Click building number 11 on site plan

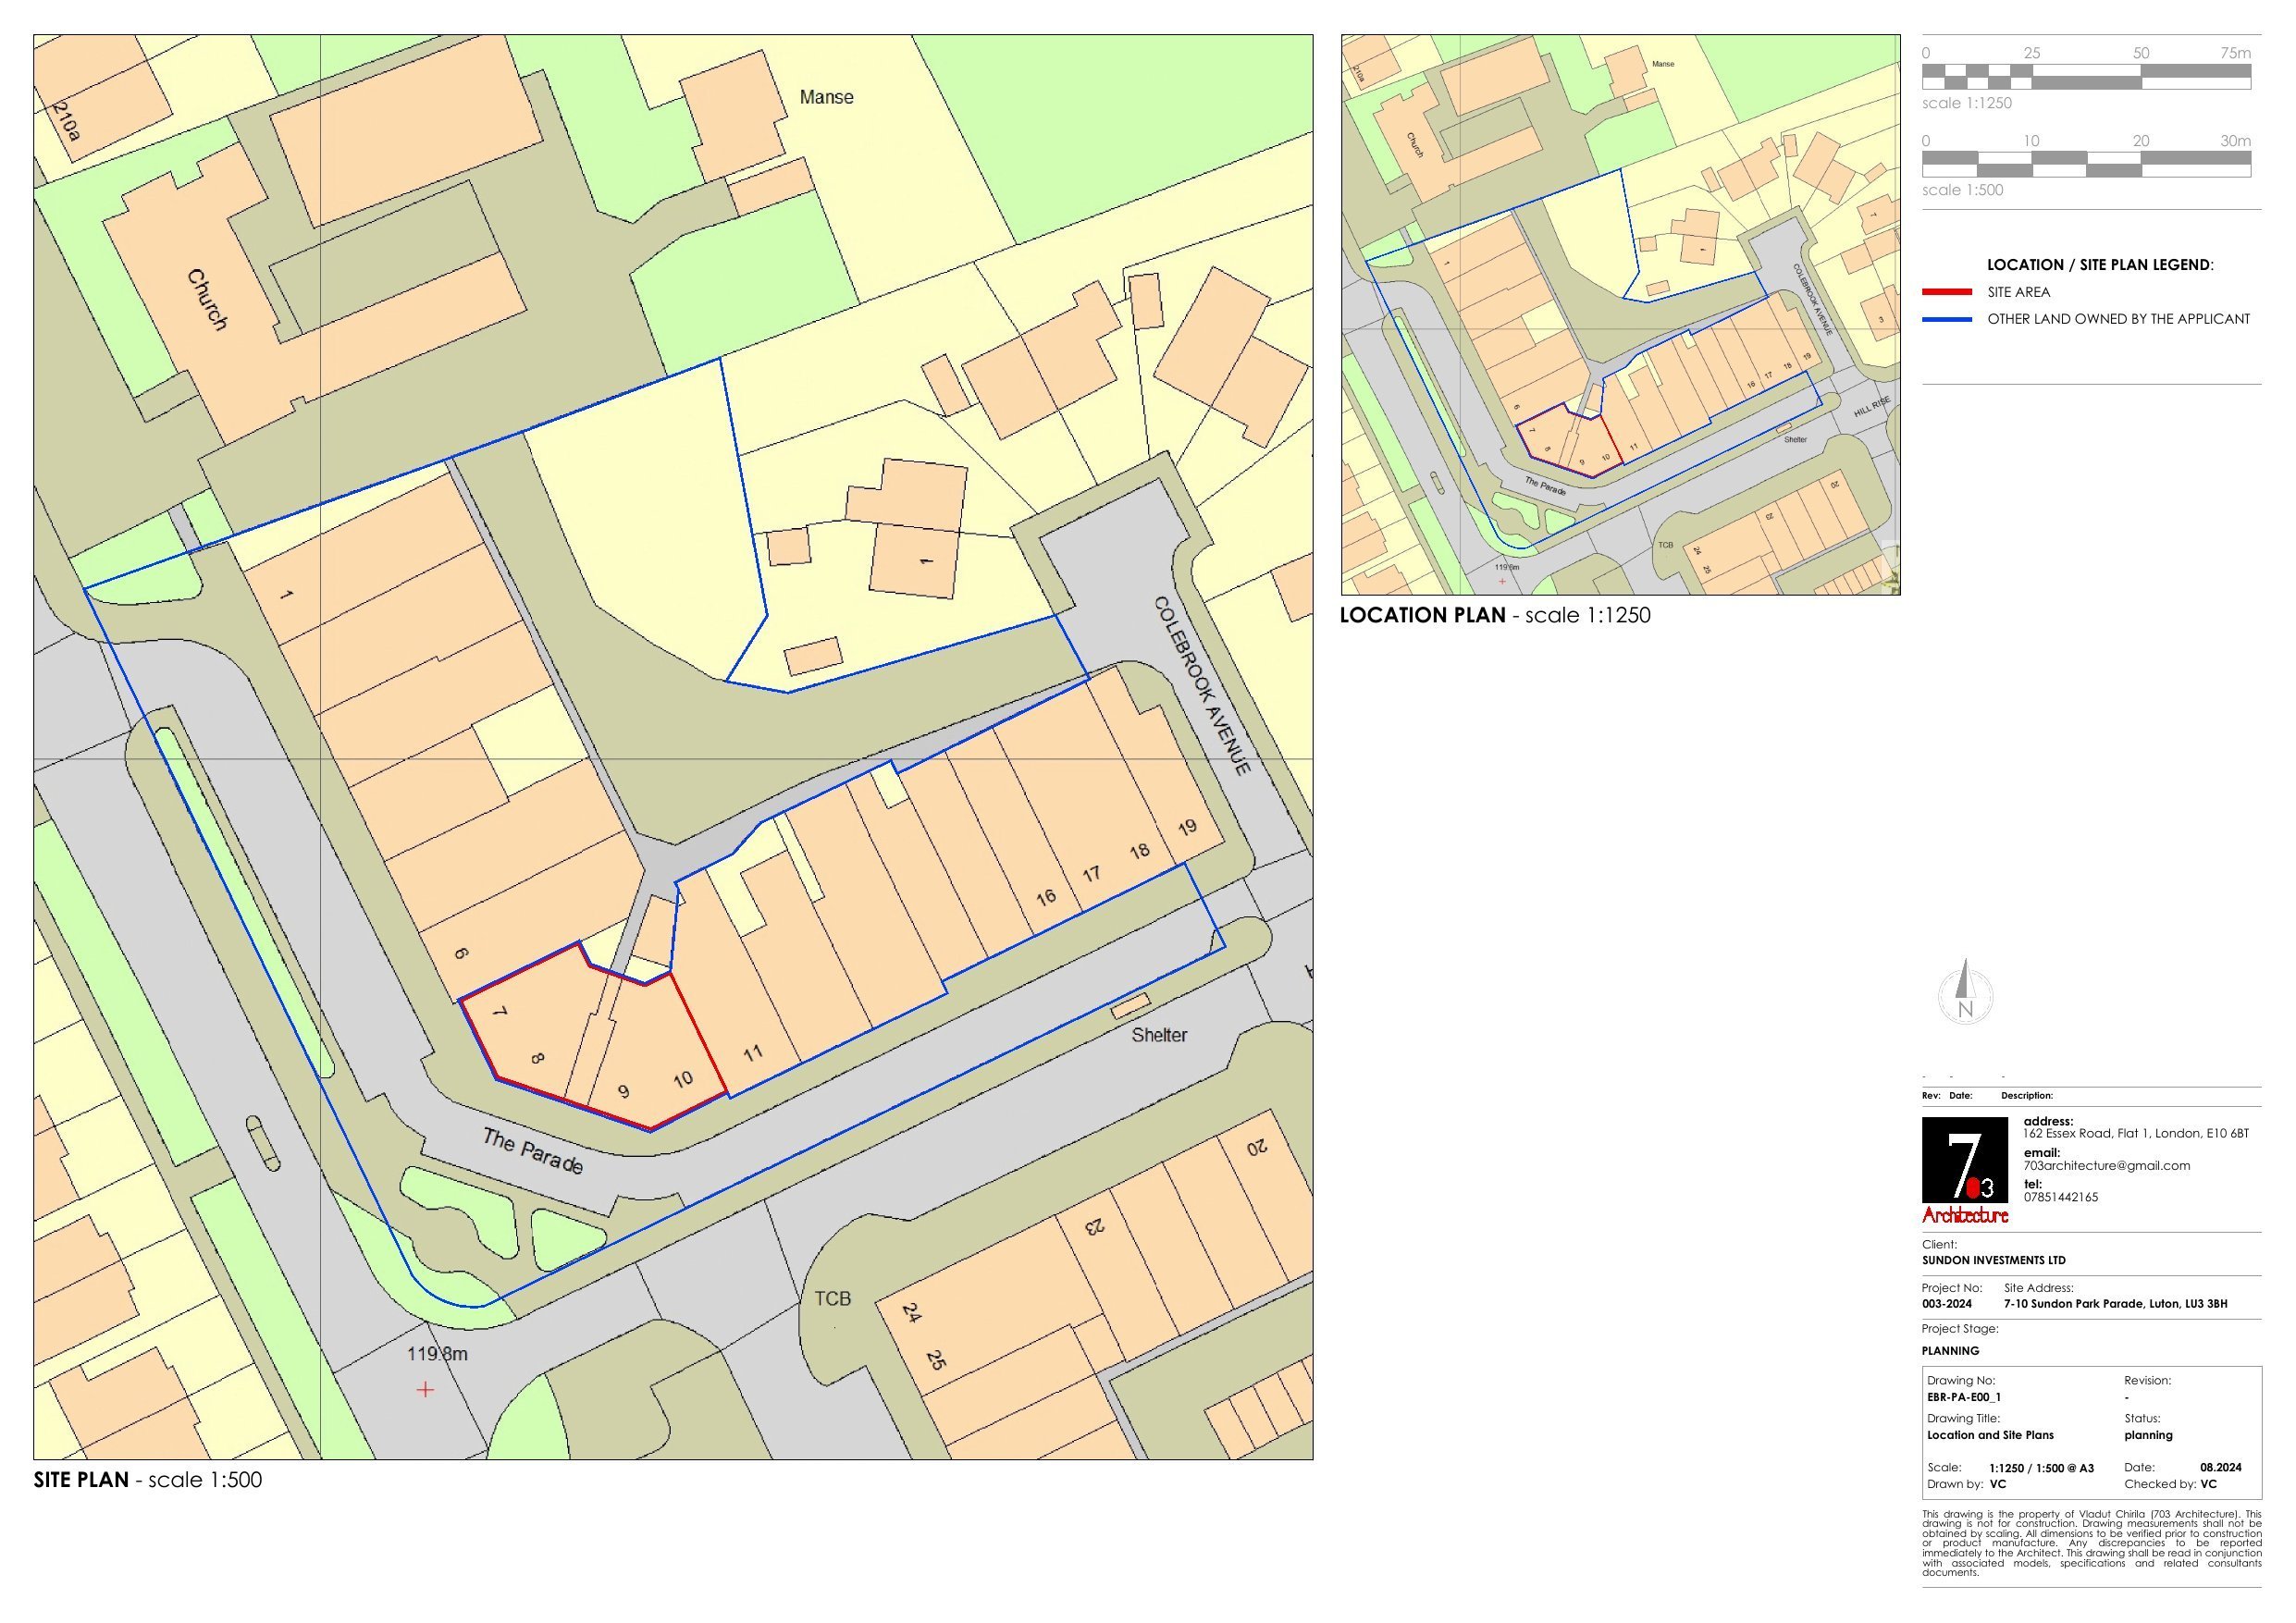tap(753, 1053)
